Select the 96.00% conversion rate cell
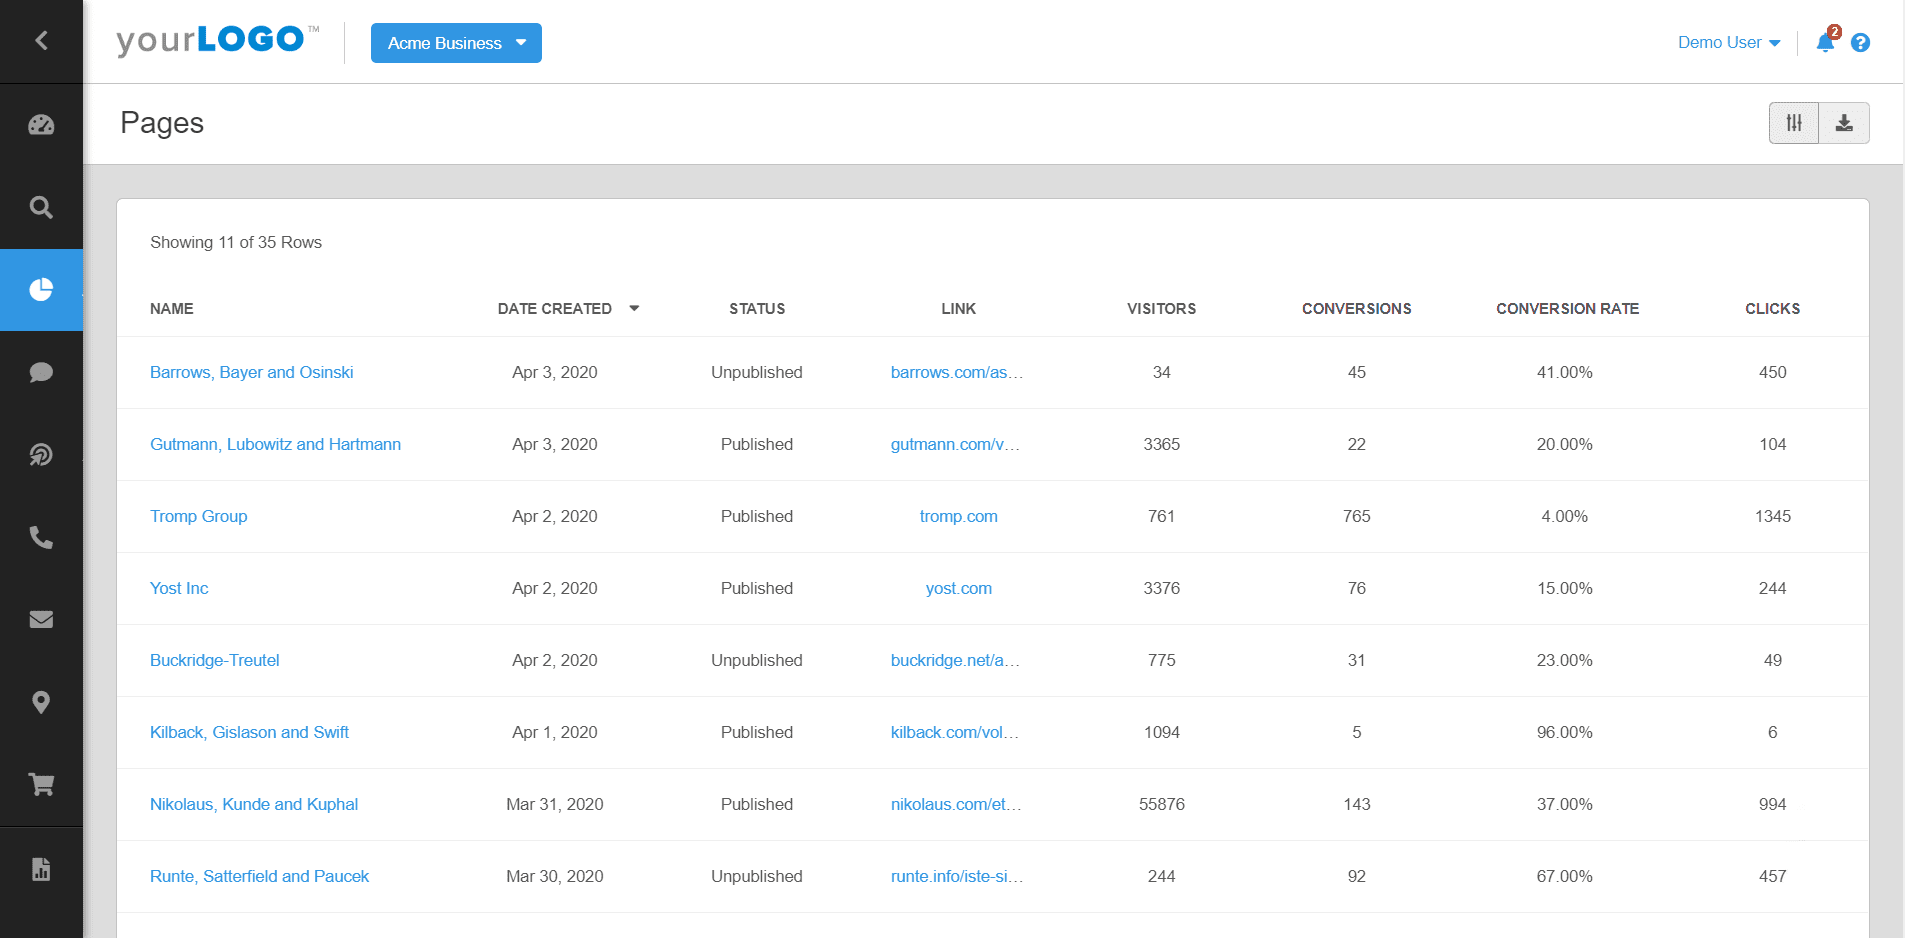 [1564, 732]
